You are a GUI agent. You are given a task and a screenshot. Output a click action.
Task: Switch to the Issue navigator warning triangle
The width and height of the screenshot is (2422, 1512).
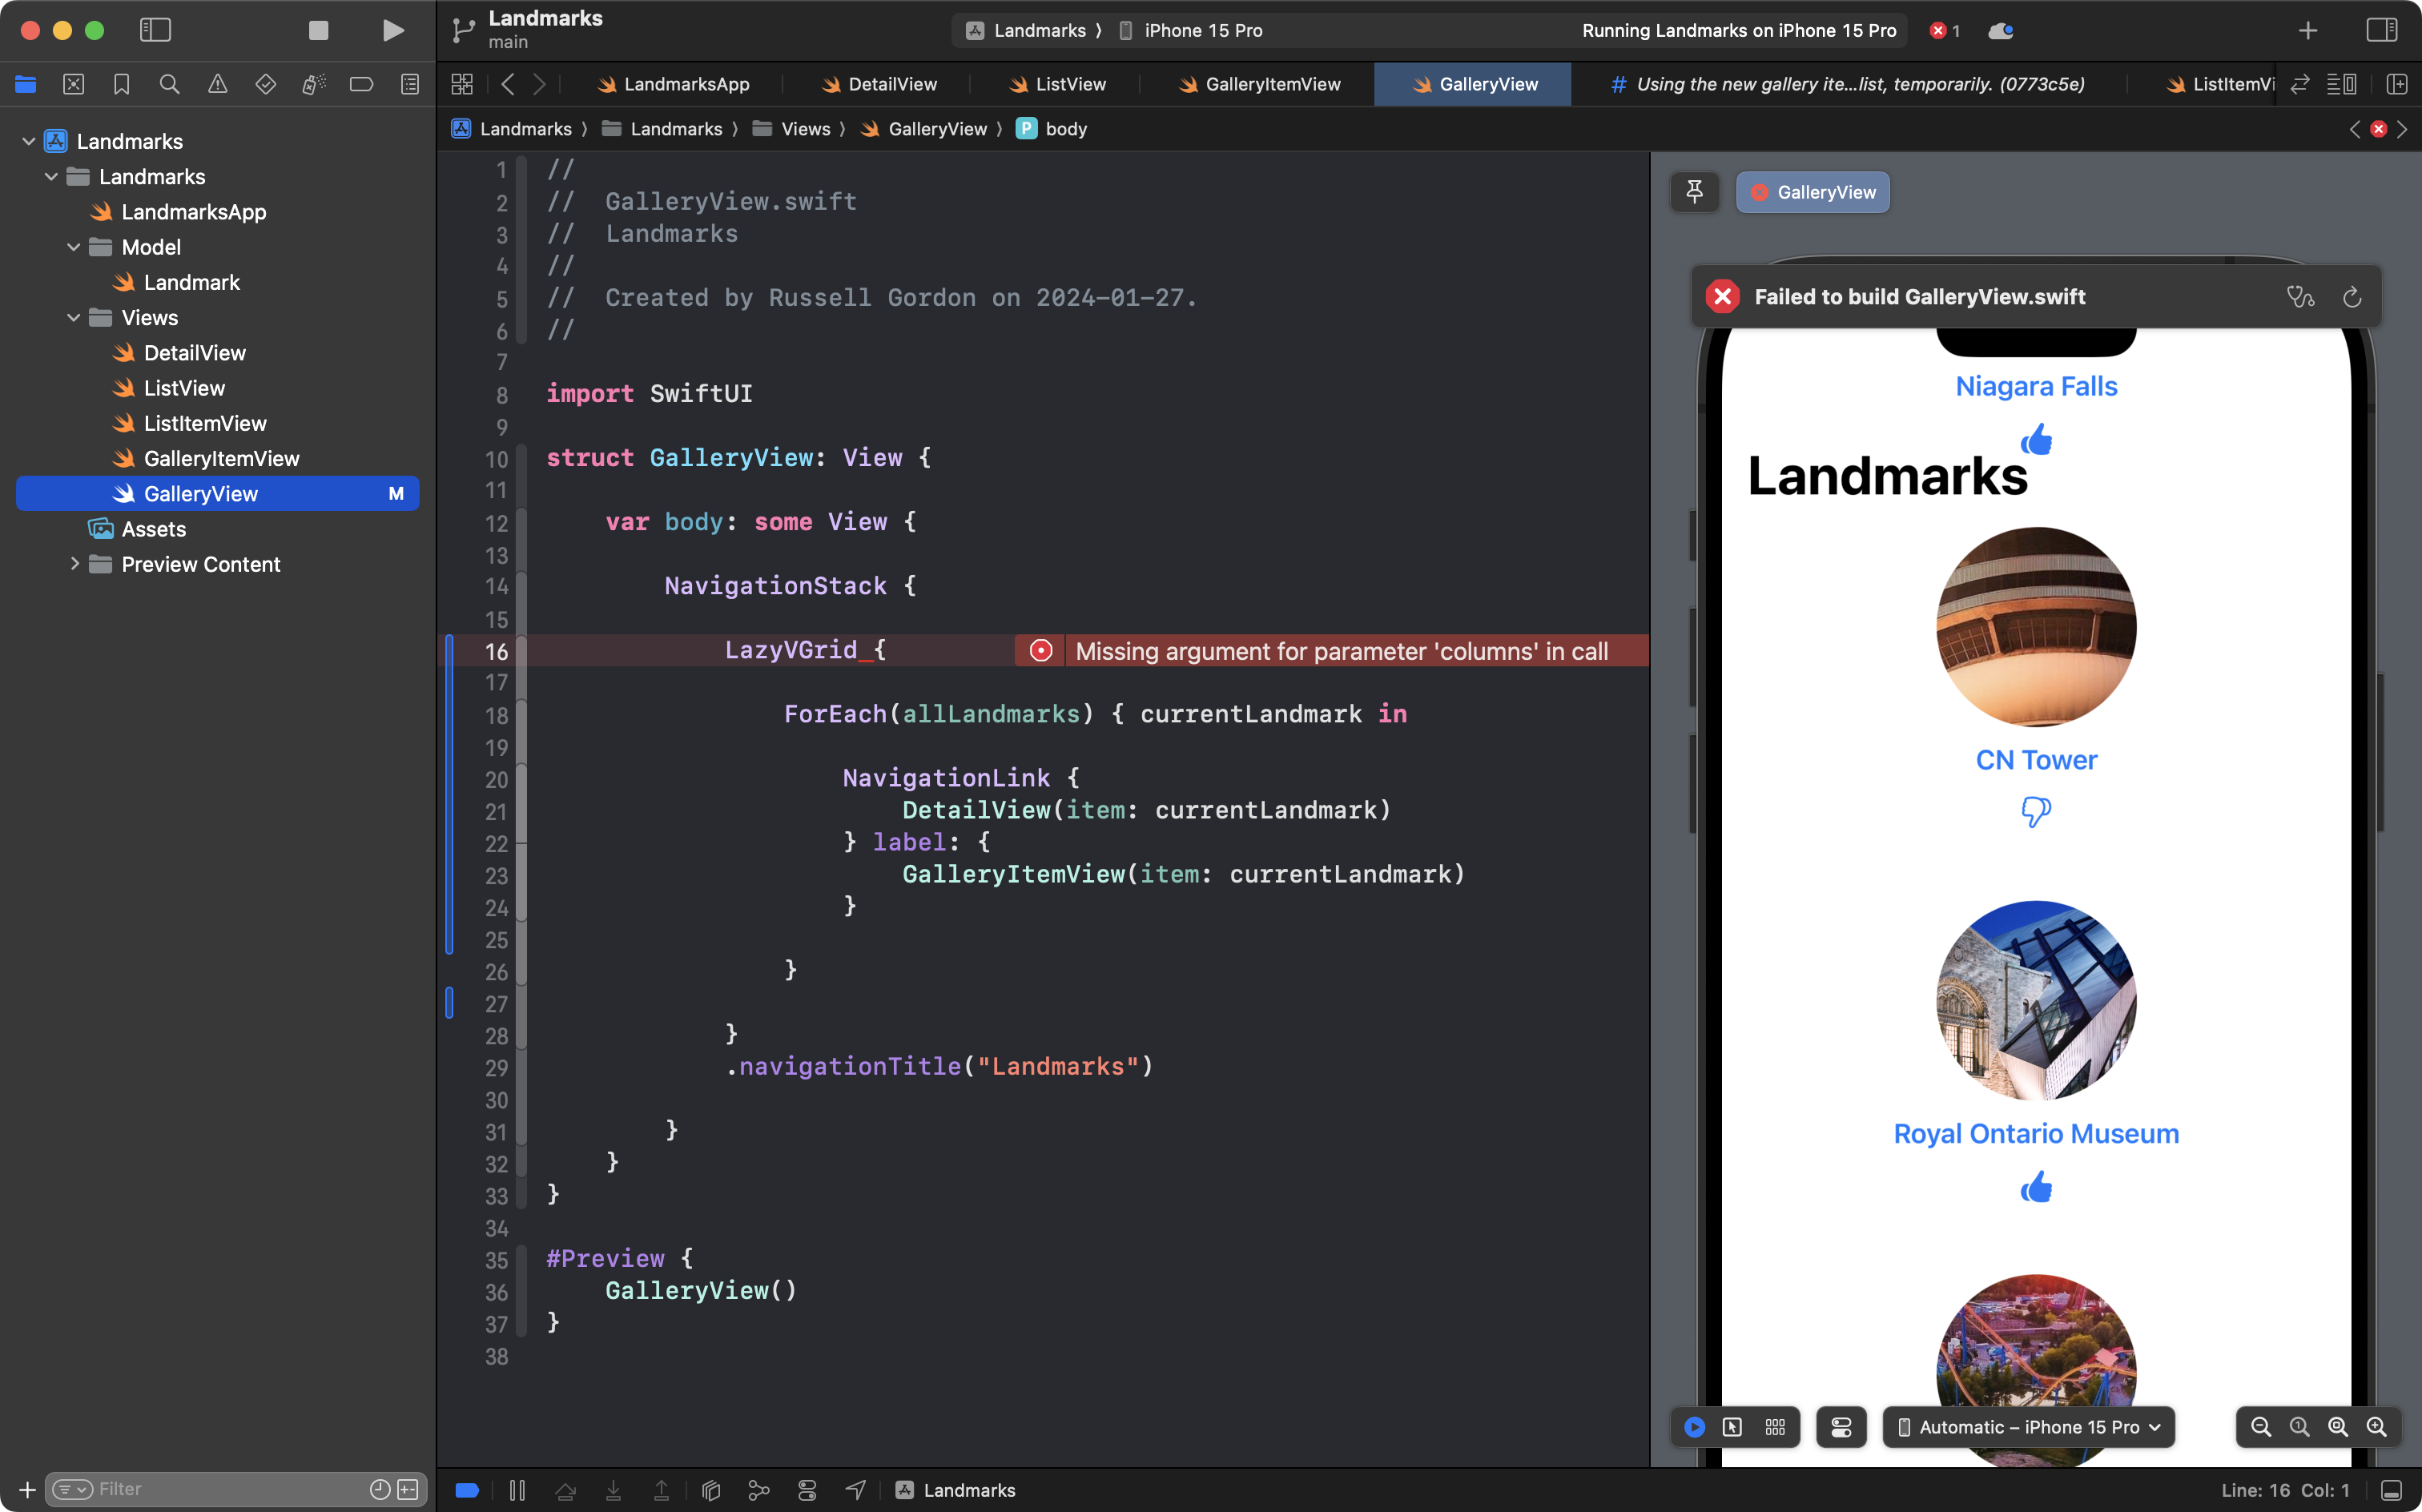tap(218, 84)
